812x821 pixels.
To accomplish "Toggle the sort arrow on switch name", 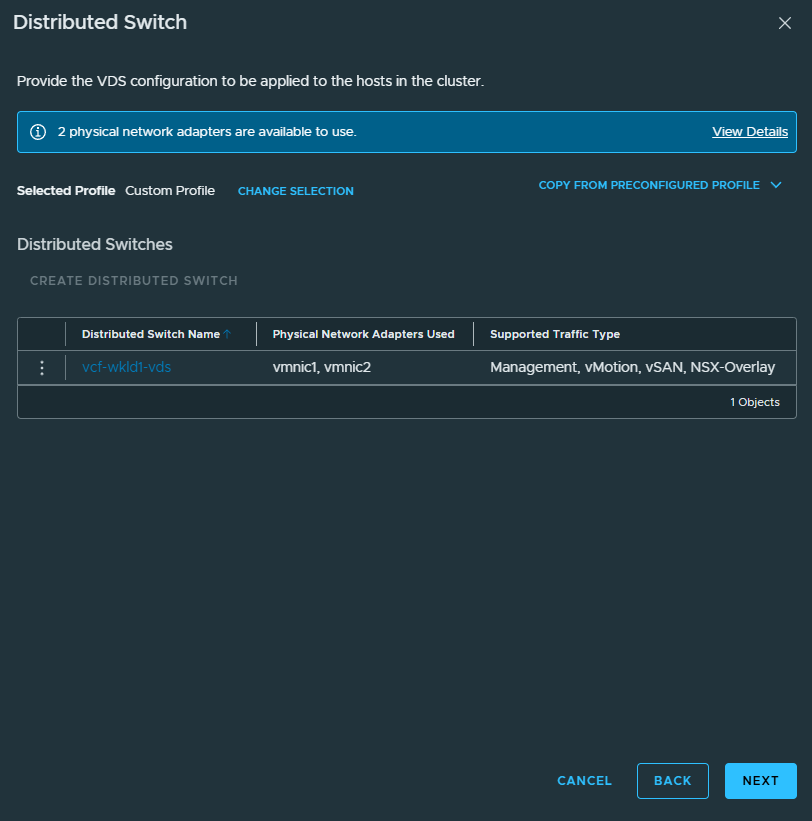I will pos(227,334).
